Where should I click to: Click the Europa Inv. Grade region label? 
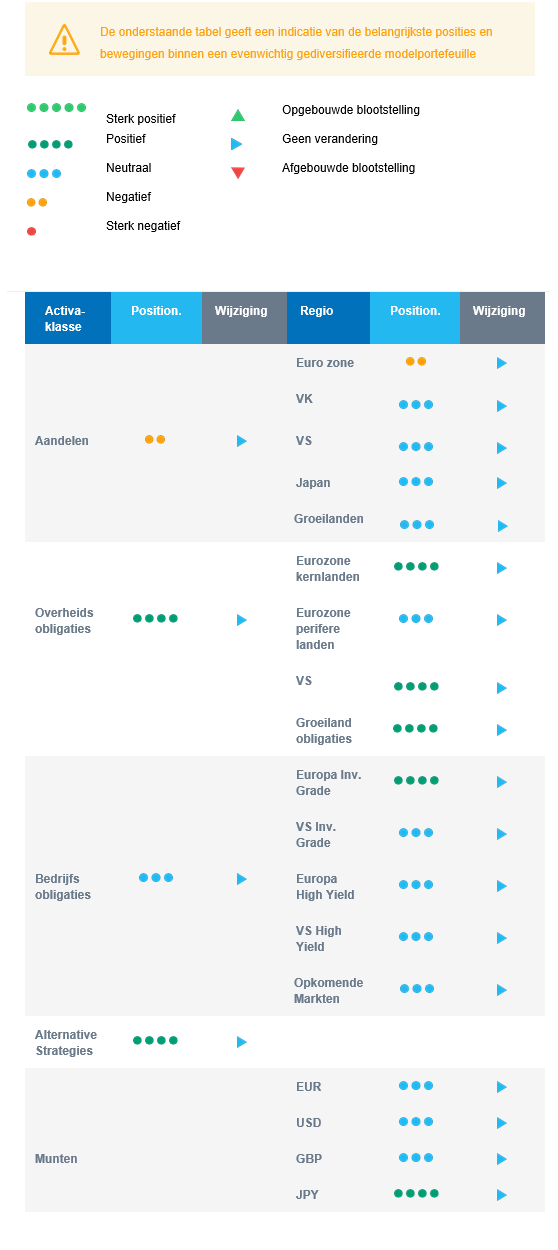point(329,783)
